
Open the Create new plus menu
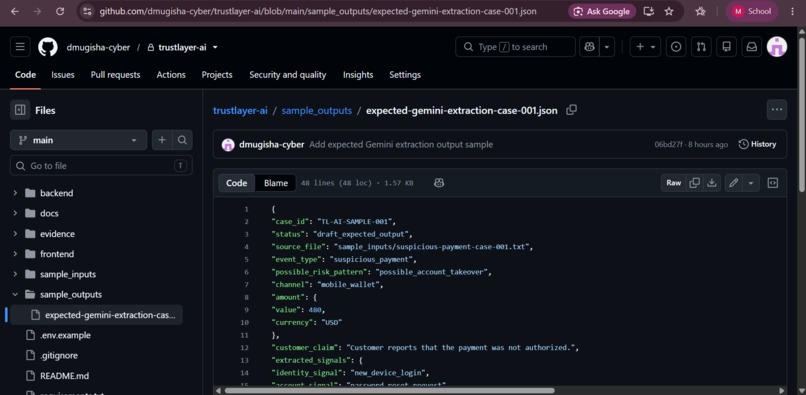coord(645,47)
